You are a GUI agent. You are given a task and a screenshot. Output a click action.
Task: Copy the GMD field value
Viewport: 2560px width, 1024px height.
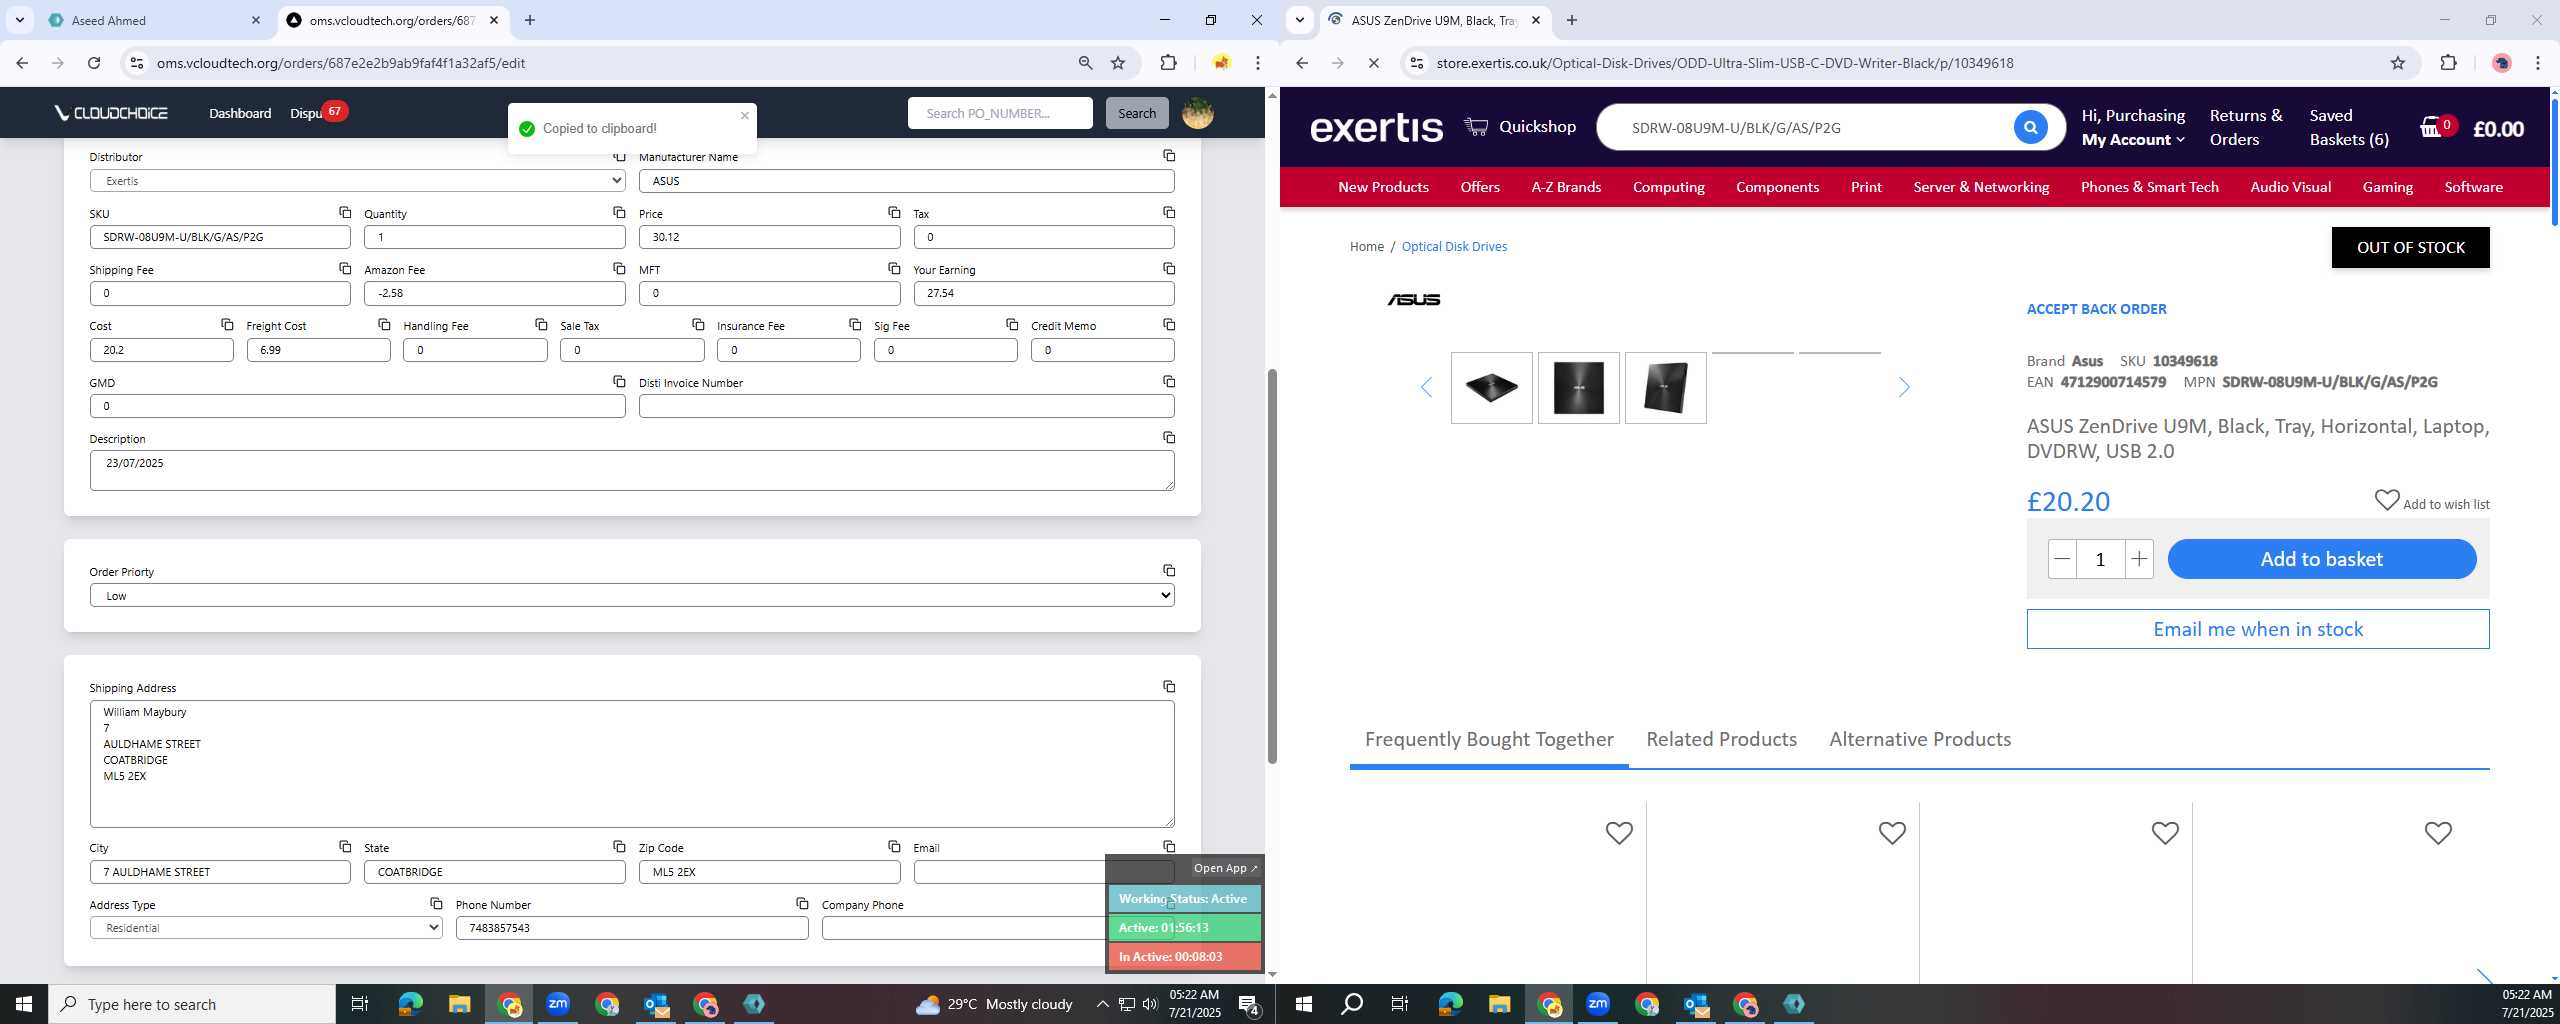tap(619, 381)
